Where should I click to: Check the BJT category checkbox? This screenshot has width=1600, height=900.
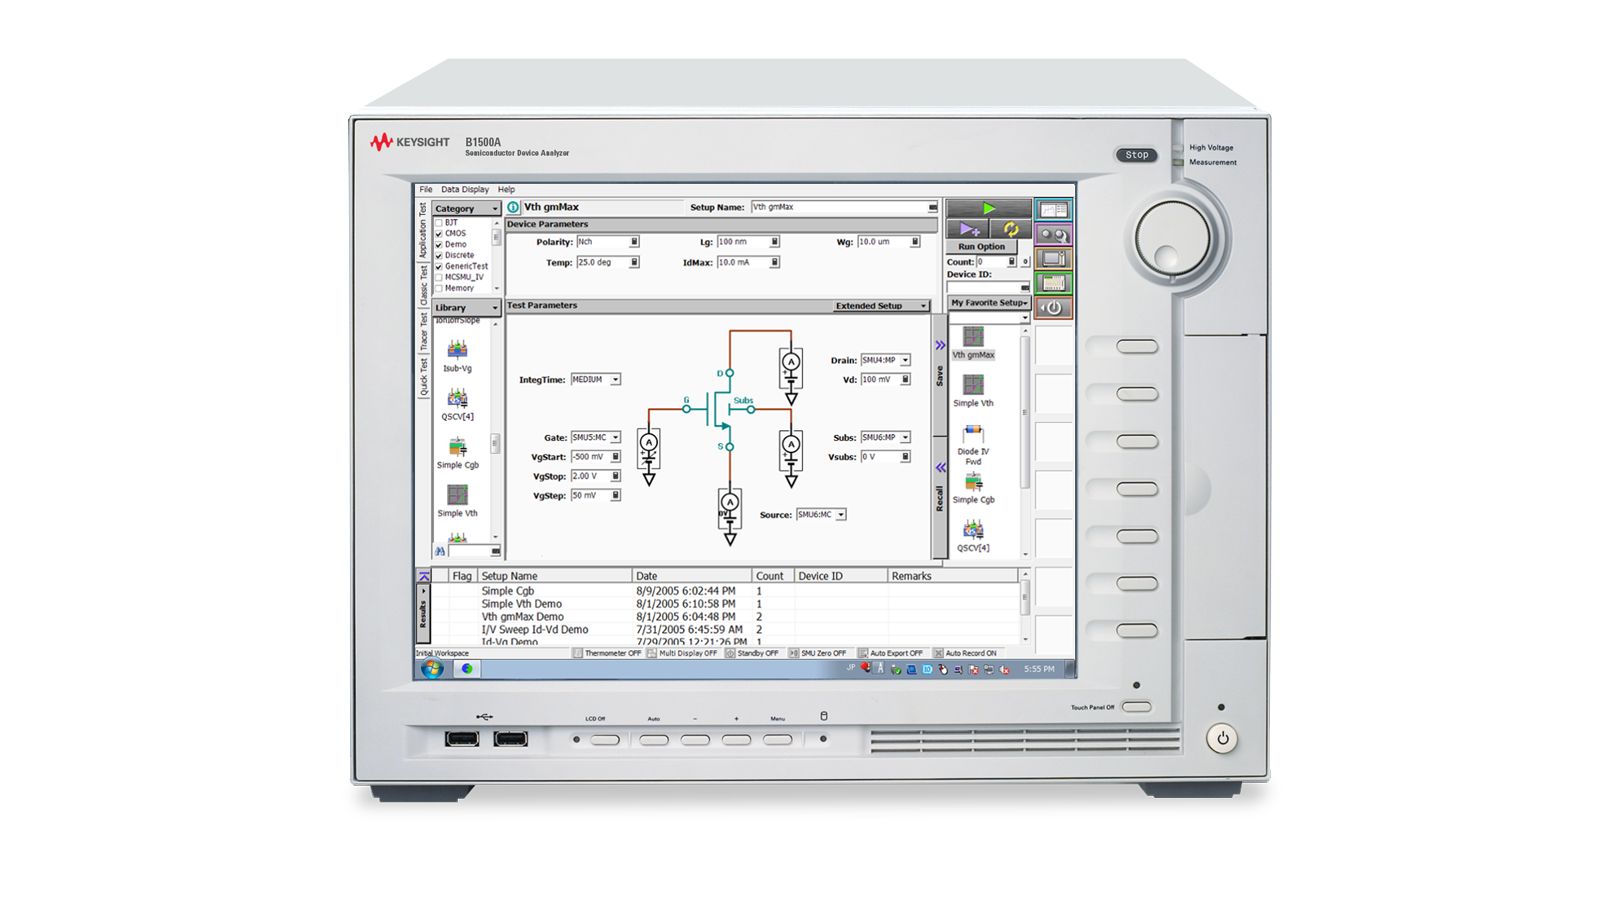tap(438, 222)
